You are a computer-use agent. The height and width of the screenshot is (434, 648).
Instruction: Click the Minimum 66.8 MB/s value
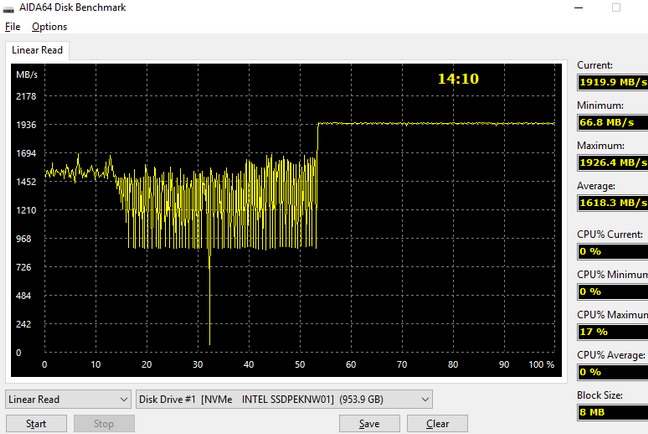coord(613,122)
